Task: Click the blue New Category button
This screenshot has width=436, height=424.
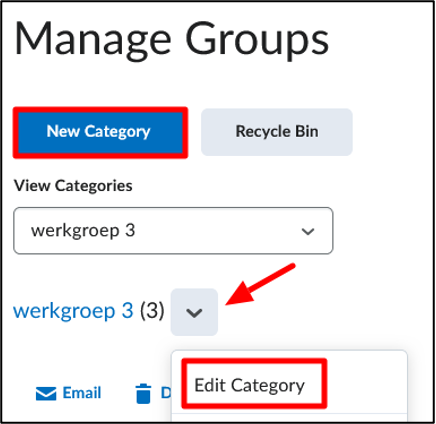Action: [100, 132]
